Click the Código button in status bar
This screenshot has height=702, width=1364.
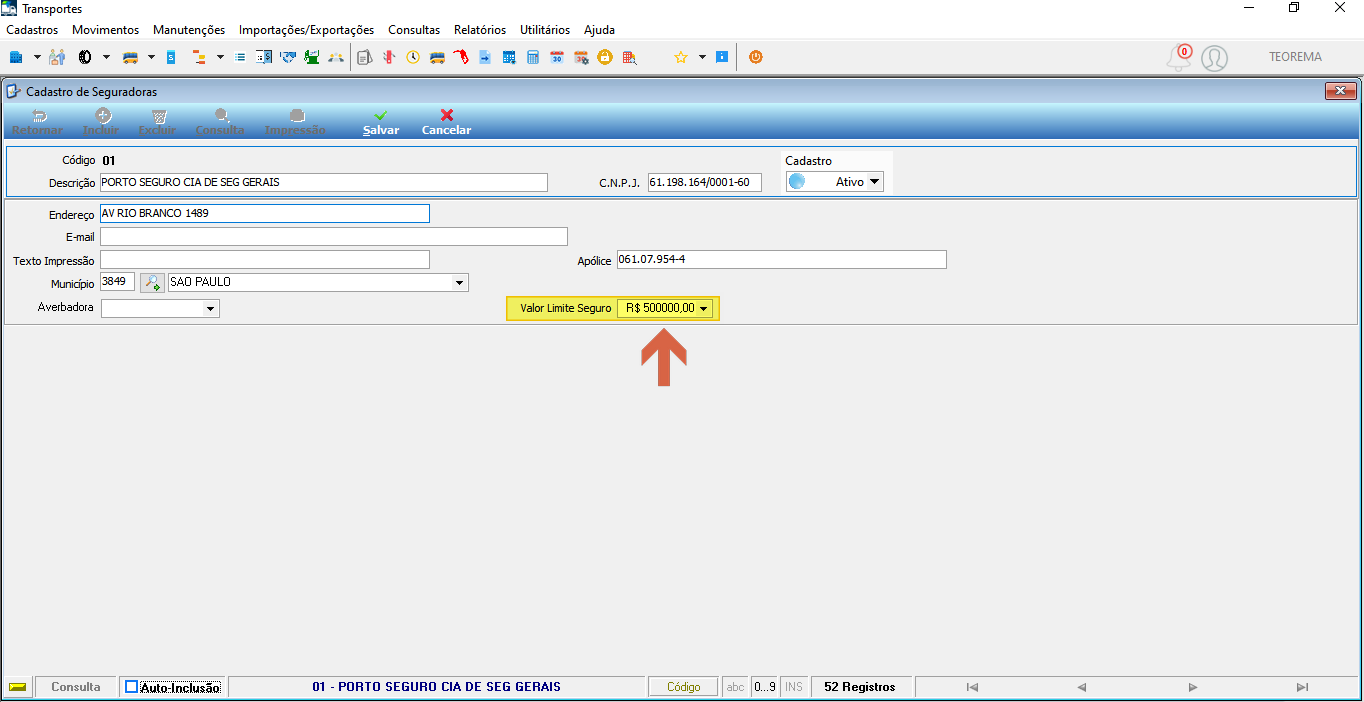[684, 687]
